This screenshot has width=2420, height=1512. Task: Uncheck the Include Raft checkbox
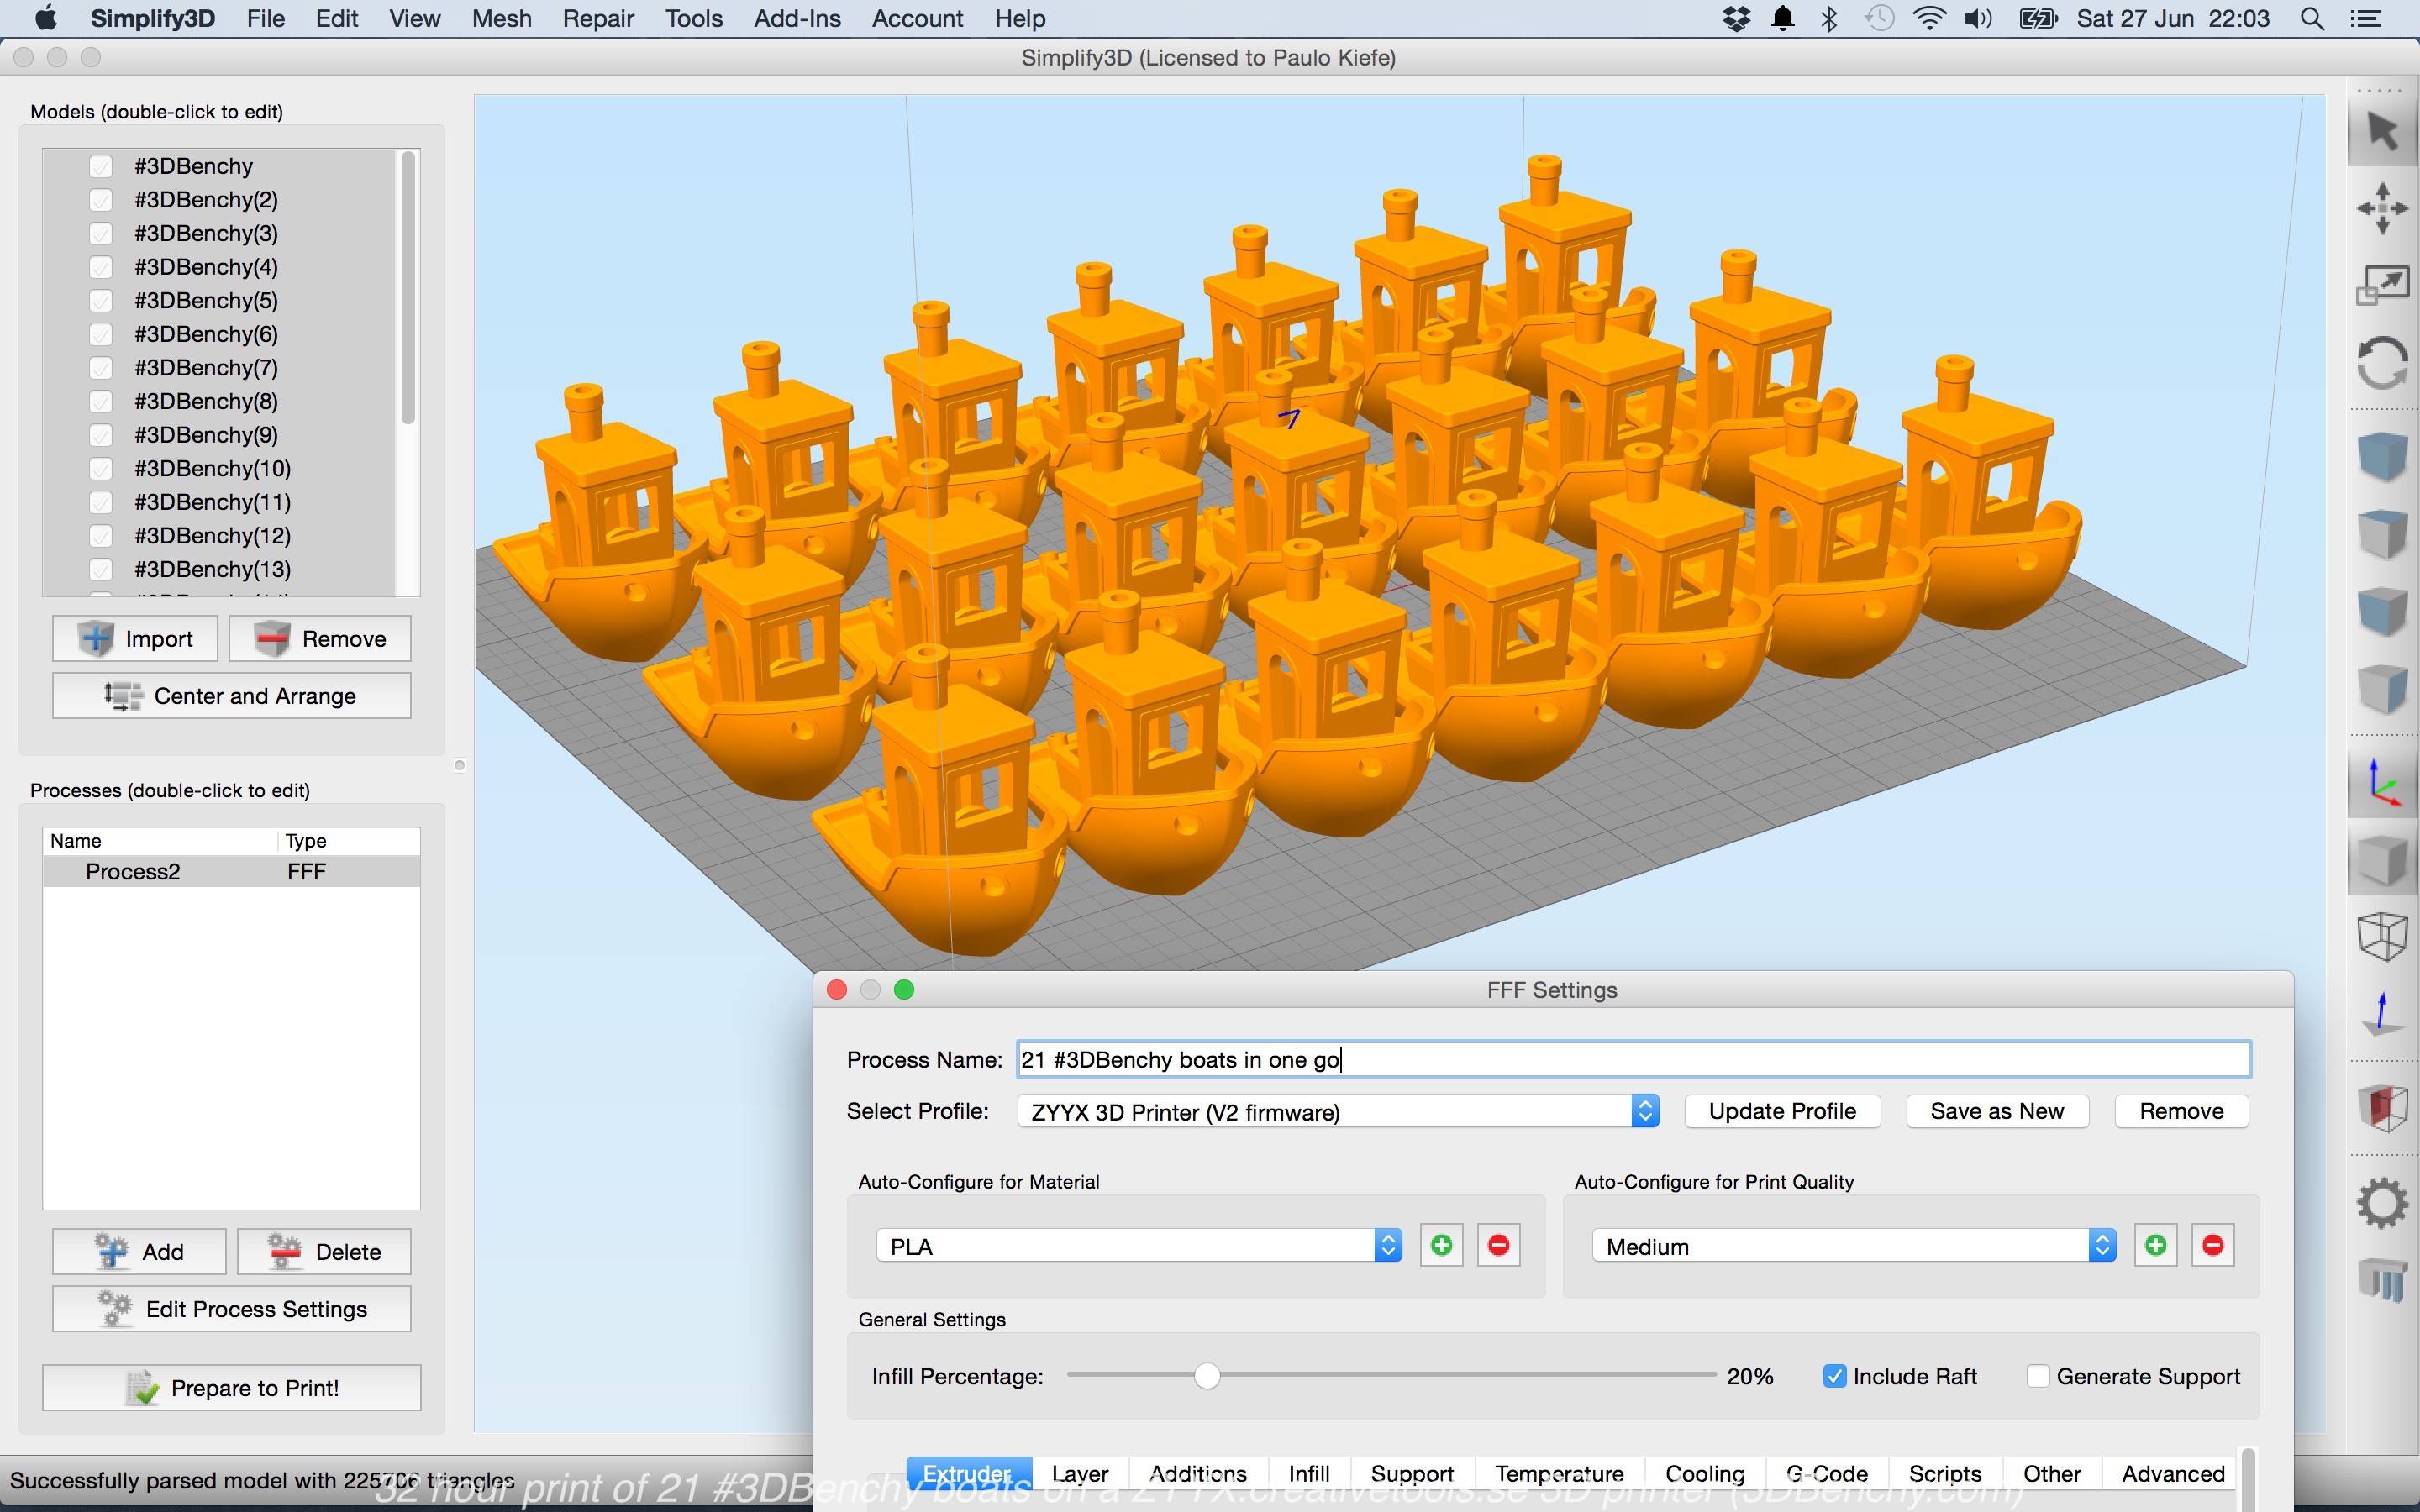1834,1376
